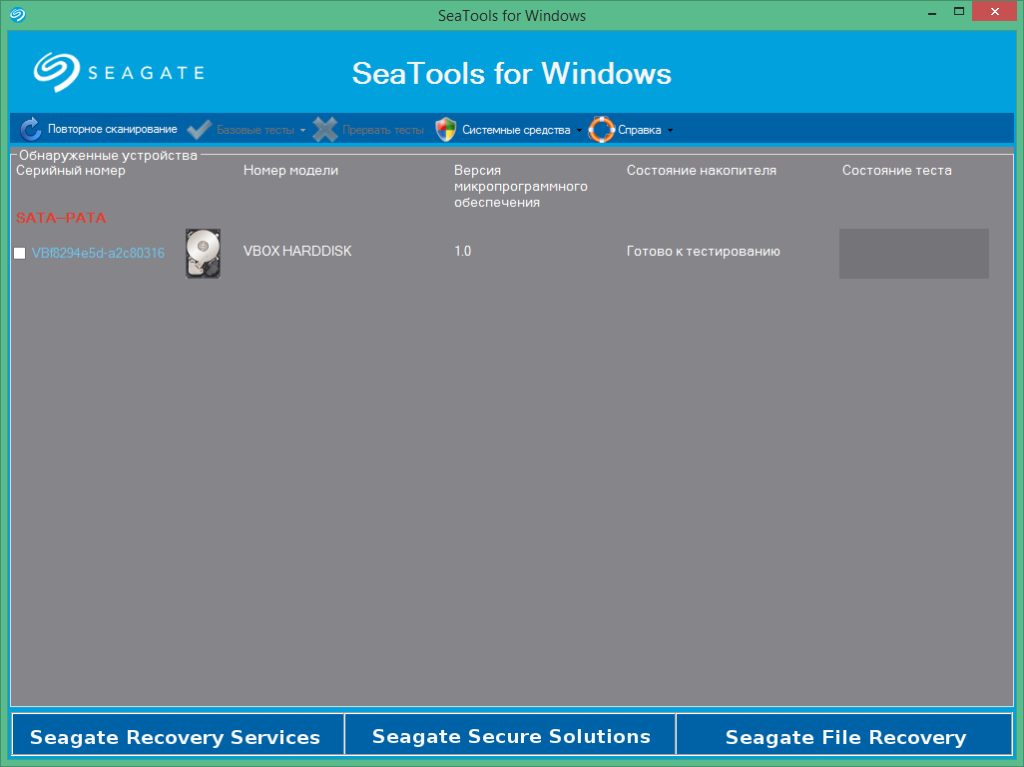Click the Seagate logo in the header
Image resolution: width=1024 pixels, height=767 pixels.
point(119,72)
